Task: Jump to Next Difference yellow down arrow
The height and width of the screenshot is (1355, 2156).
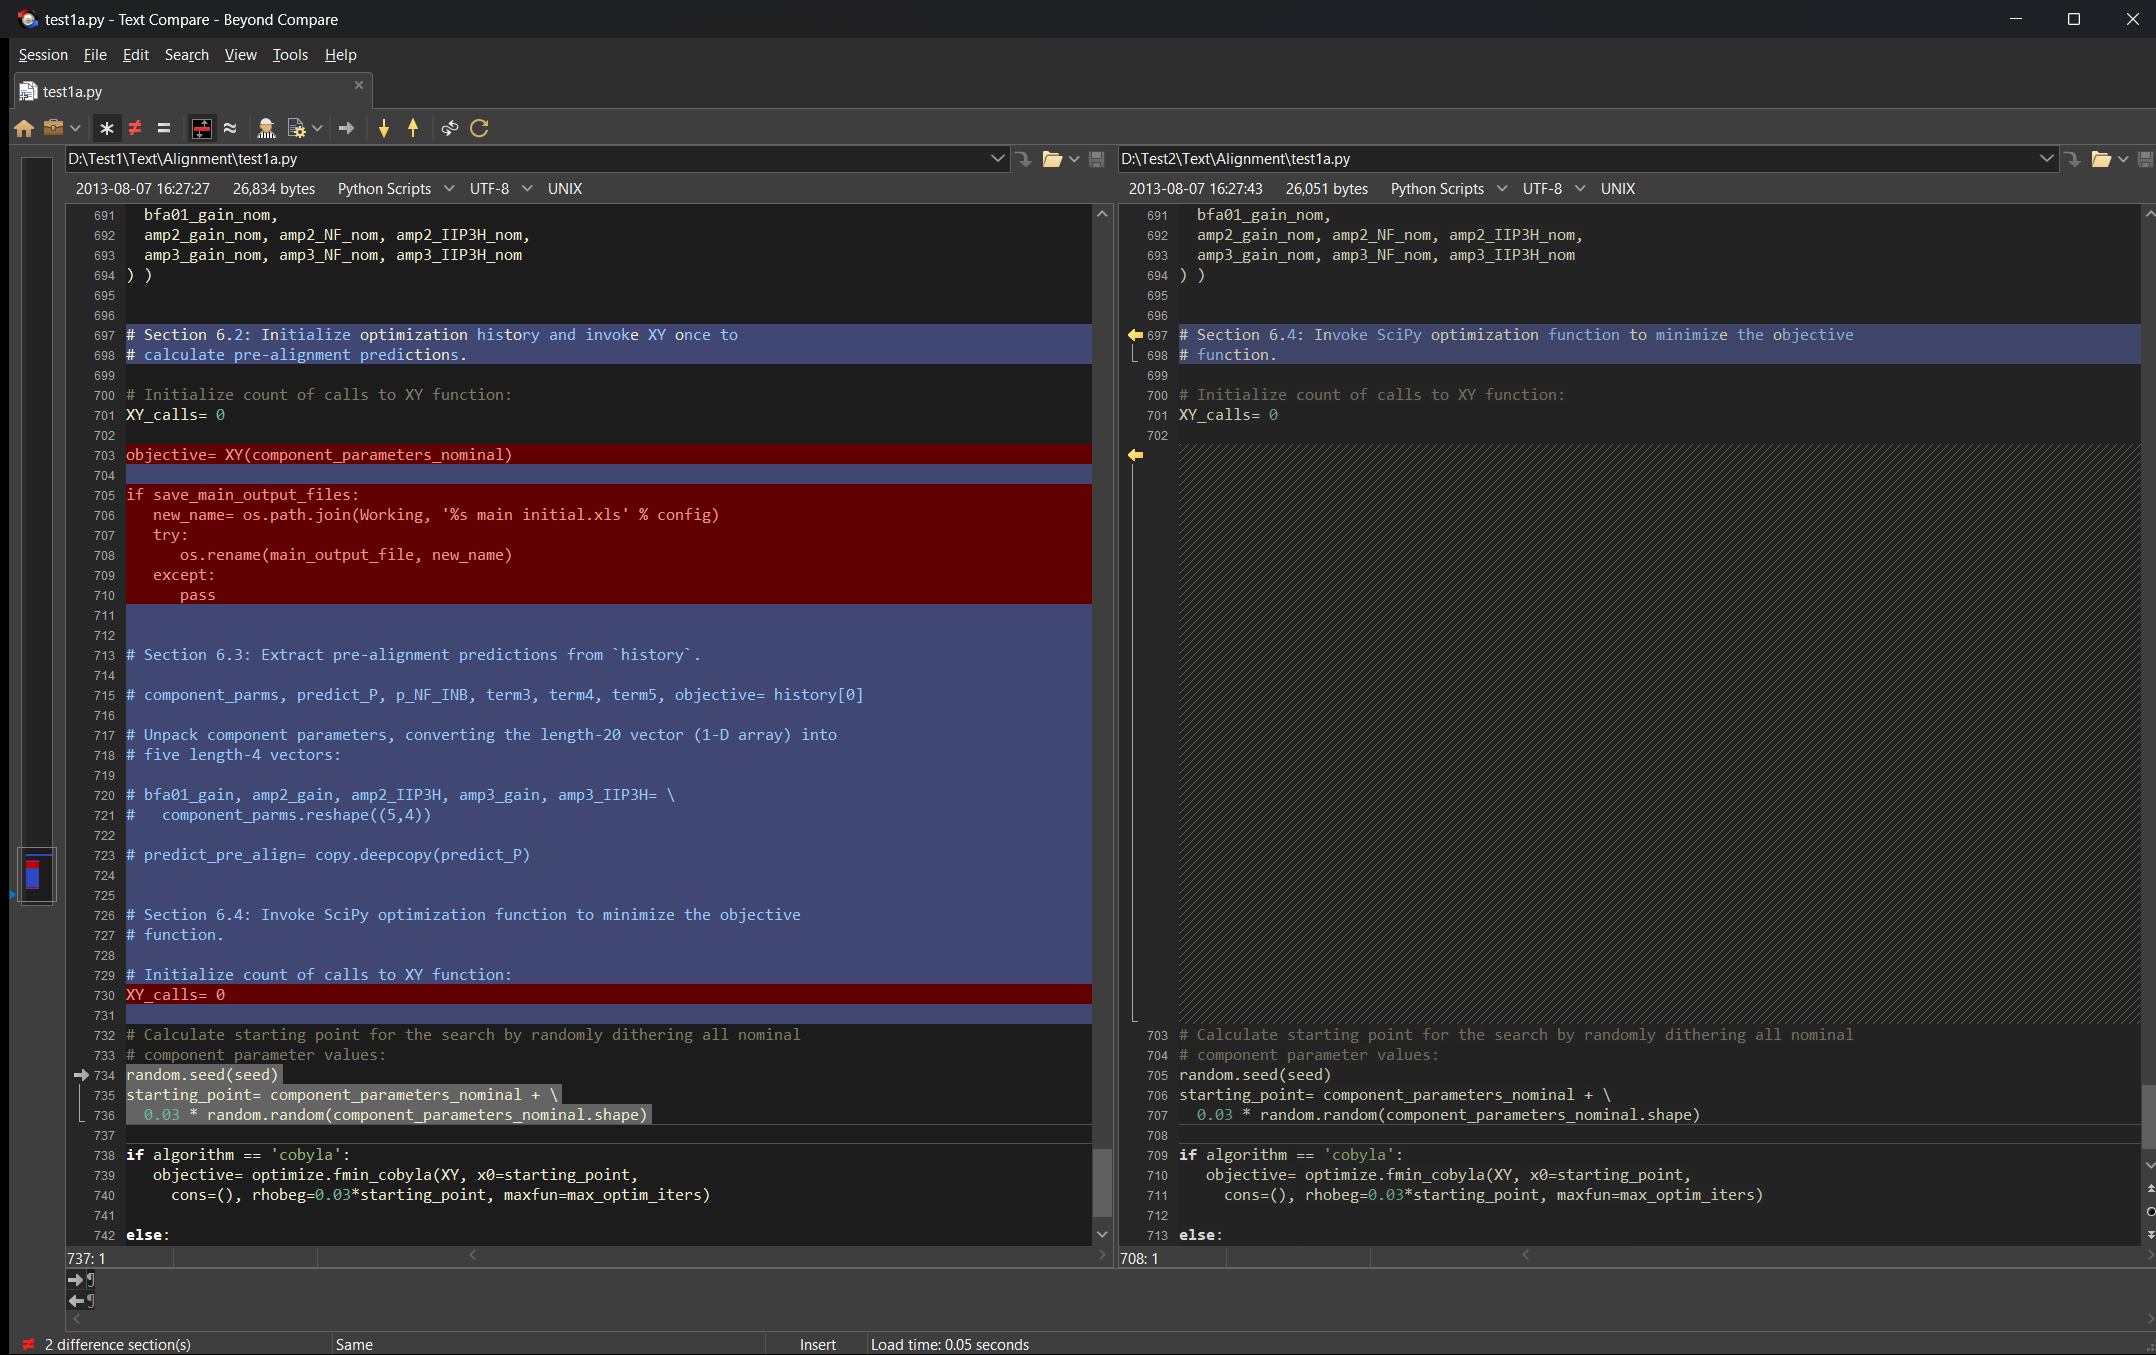Action: click(x=384, y=128)
